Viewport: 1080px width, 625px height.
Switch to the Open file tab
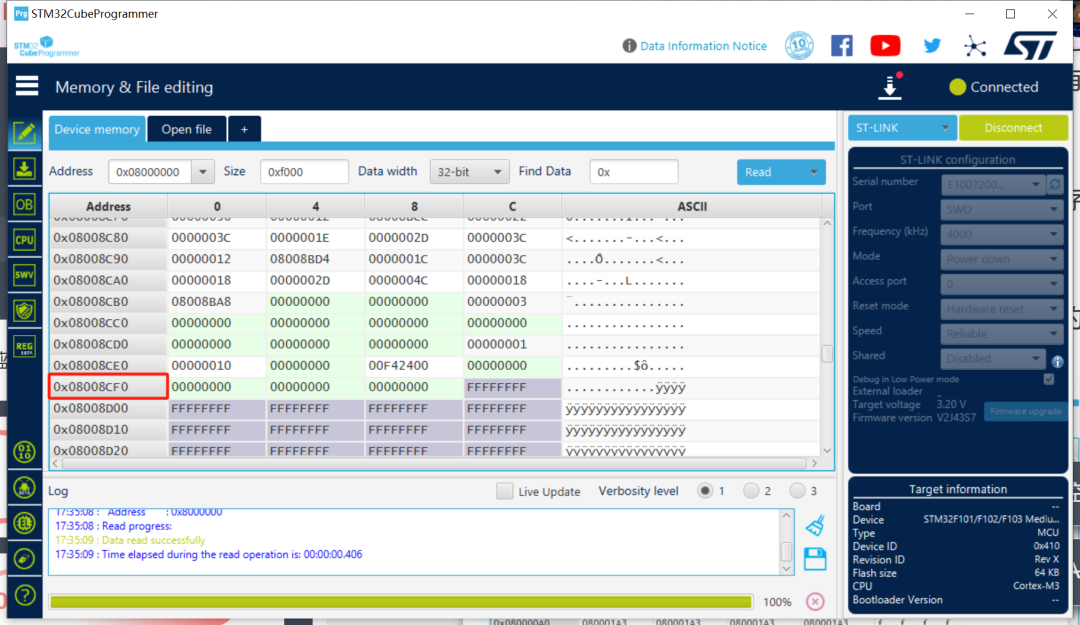[x=186, y=129]
